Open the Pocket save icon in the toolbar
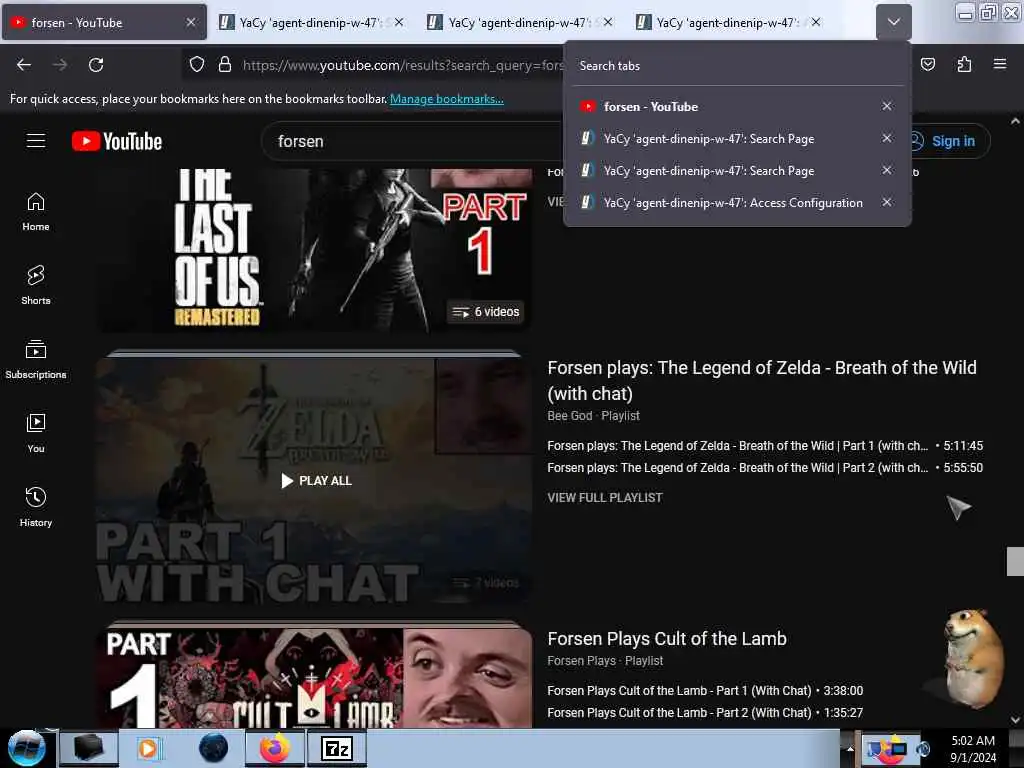 click(928, 64)
